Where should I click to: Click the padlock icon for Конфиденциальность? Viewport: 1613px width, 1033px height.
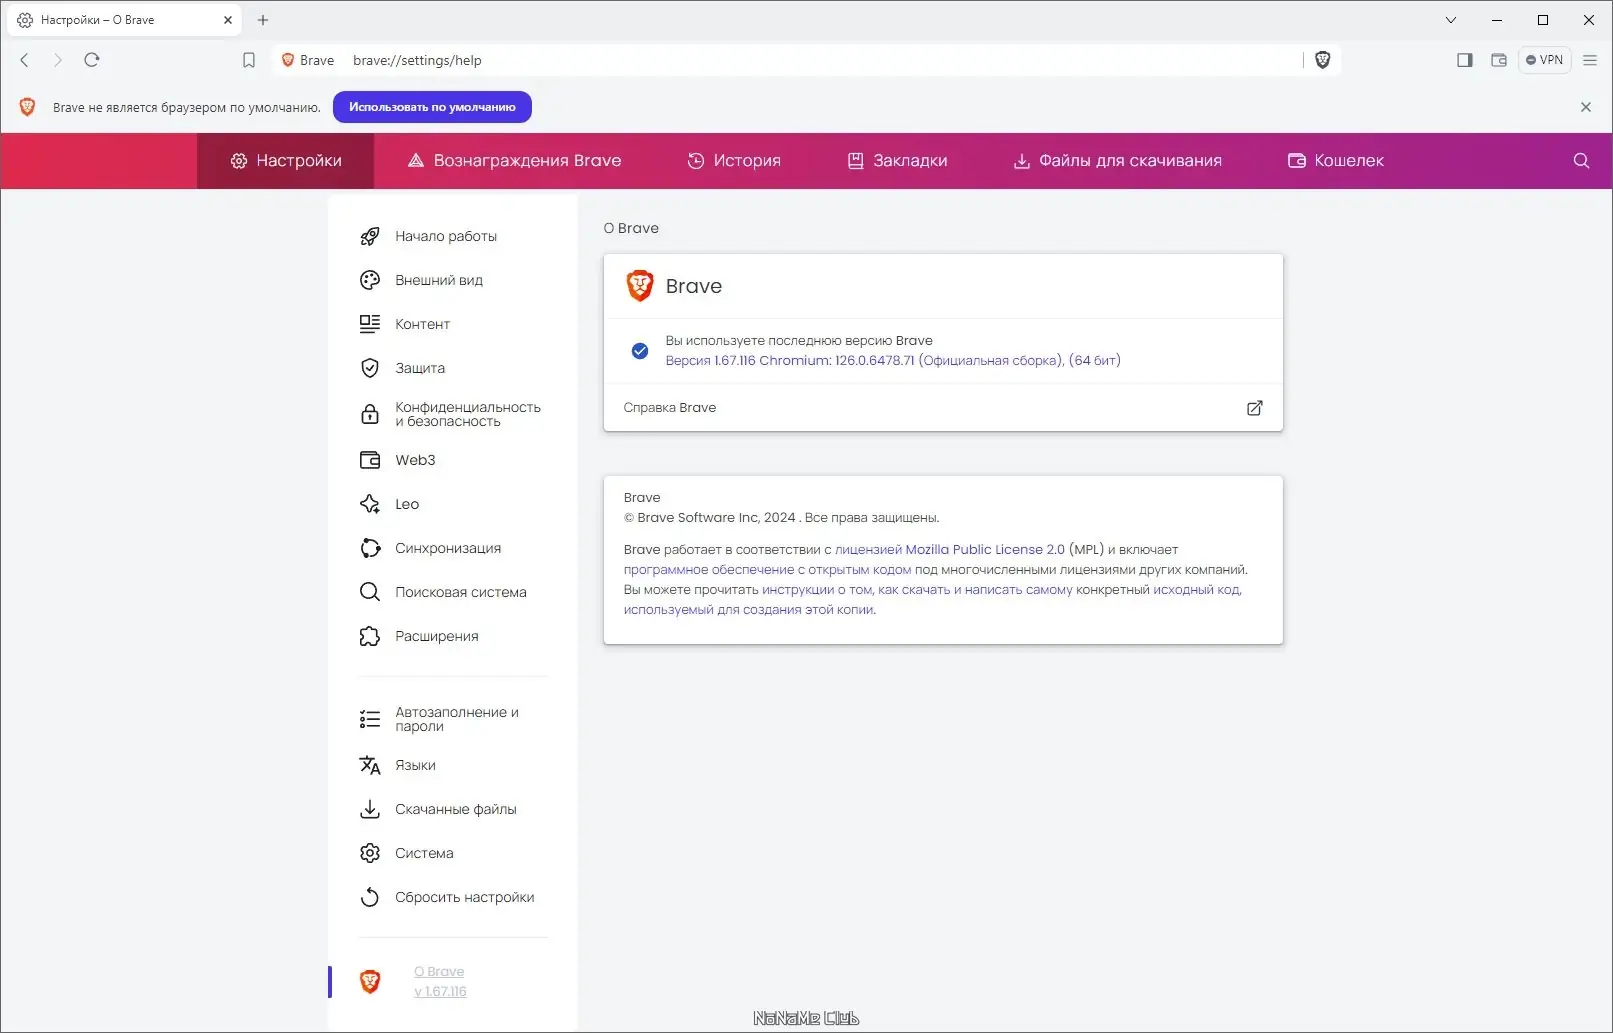tap(370, 414)
